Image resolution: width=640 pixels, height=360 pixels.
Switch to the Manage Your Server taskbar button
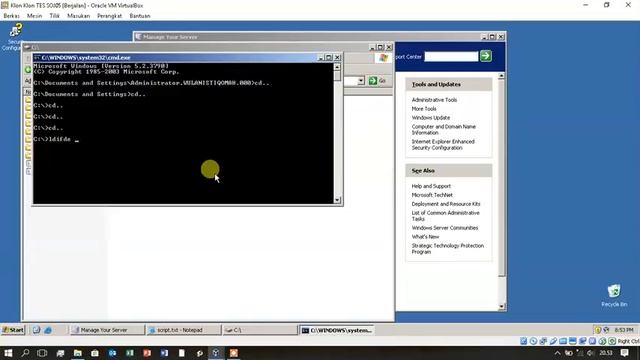(x=107, y=330)
